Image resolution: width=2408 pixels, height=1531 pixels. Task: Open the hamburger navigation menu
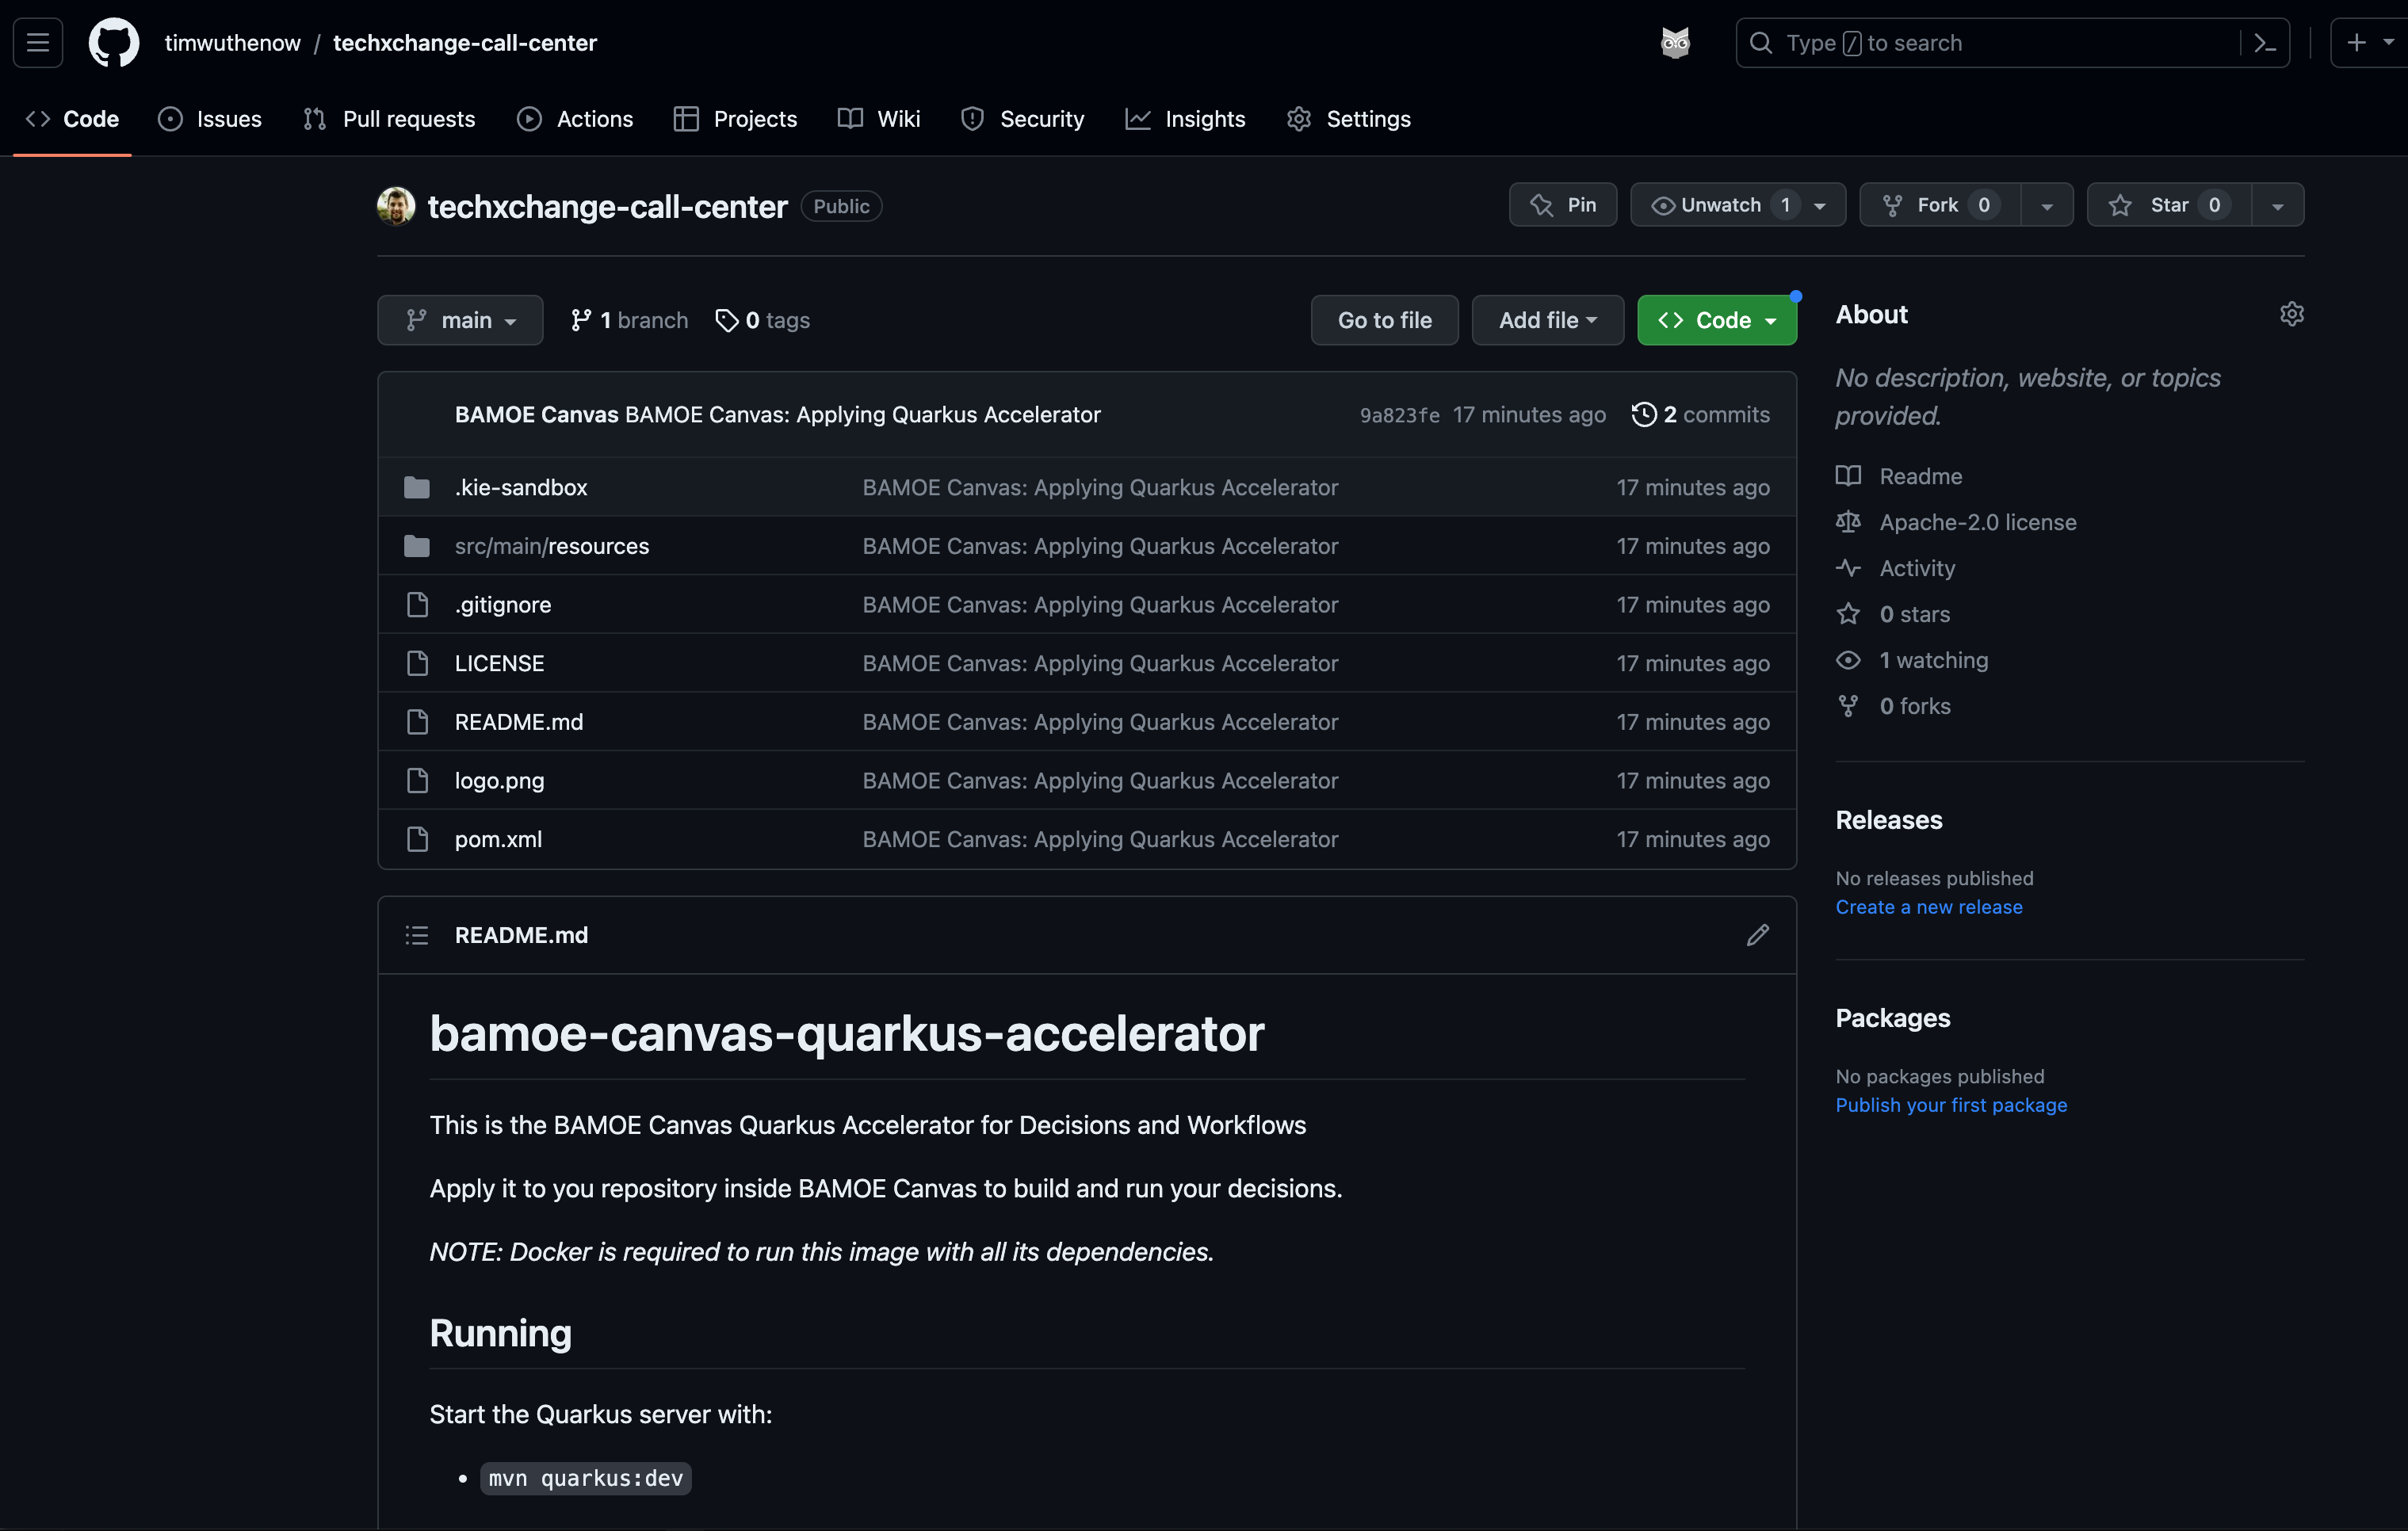tap(38, 43)
